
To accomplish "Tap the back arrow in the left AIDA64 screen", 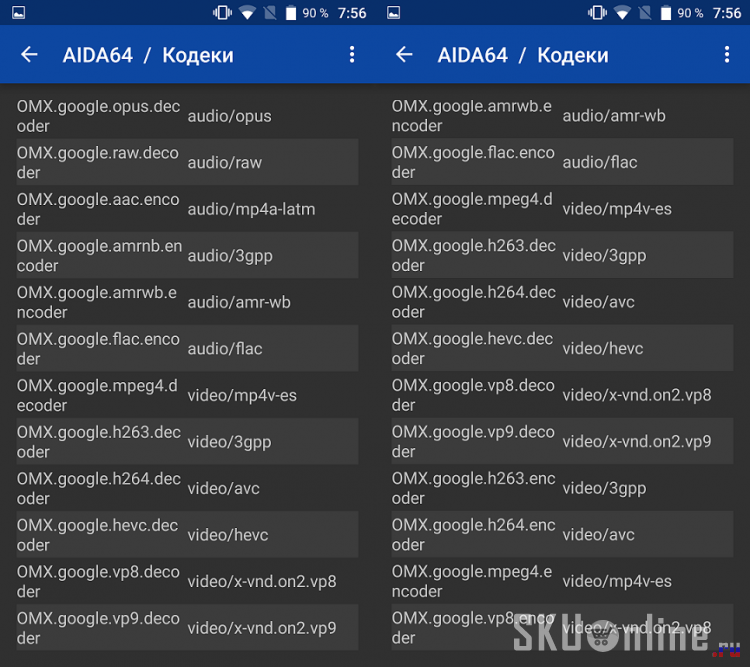I will click(29, 55).
